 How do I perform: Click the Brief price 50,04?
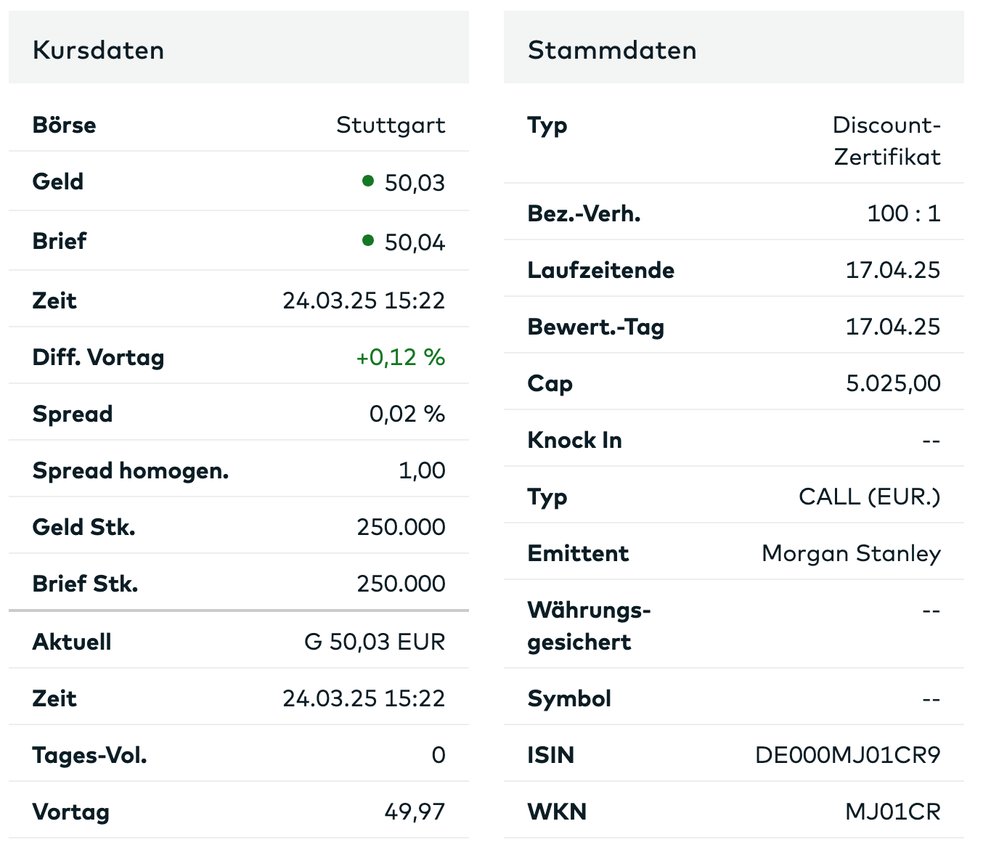tap(414, 242)
